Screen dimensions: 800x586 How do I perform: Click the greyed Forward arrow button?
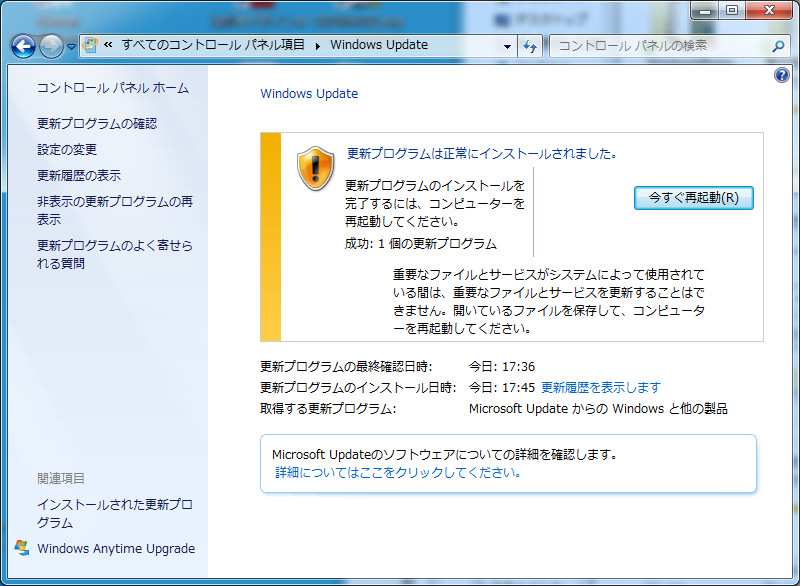(x=51, y=46)
